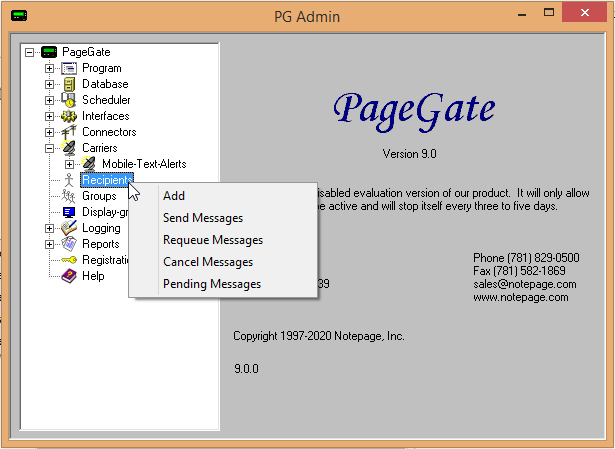The width and height of the screenshot is (615, 449).
Task: Click the Logging notebook pencil icon
Action: (69, 228)
